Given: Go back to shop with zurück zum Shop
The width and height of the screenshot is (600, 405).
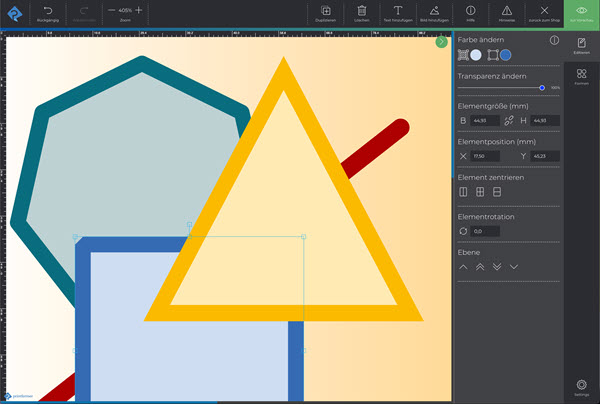Looking at the screenshot, I should coord(544,14).
